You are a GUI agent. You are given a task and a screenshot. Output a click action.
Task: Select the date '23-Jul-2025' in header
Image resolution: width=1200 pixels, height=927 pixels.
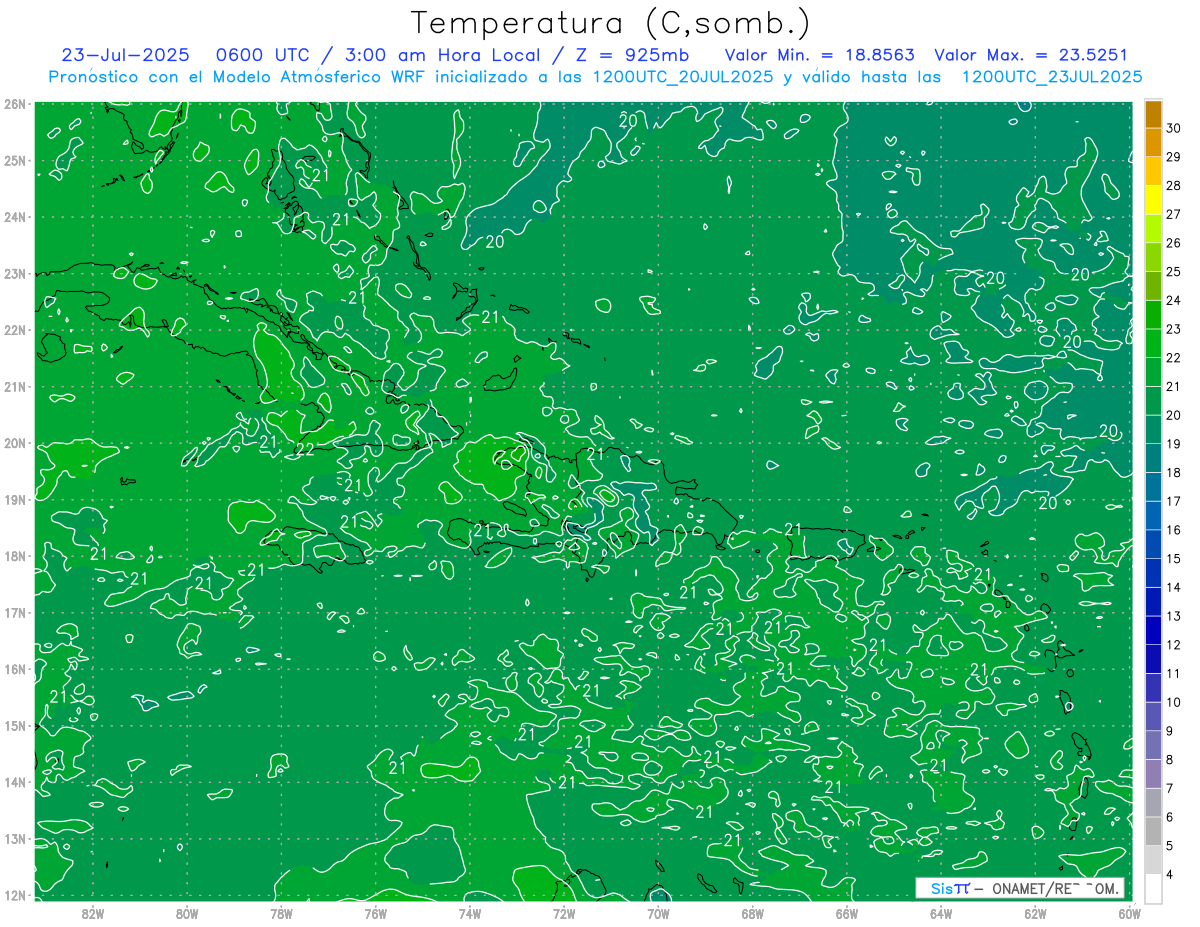(125, 55)
